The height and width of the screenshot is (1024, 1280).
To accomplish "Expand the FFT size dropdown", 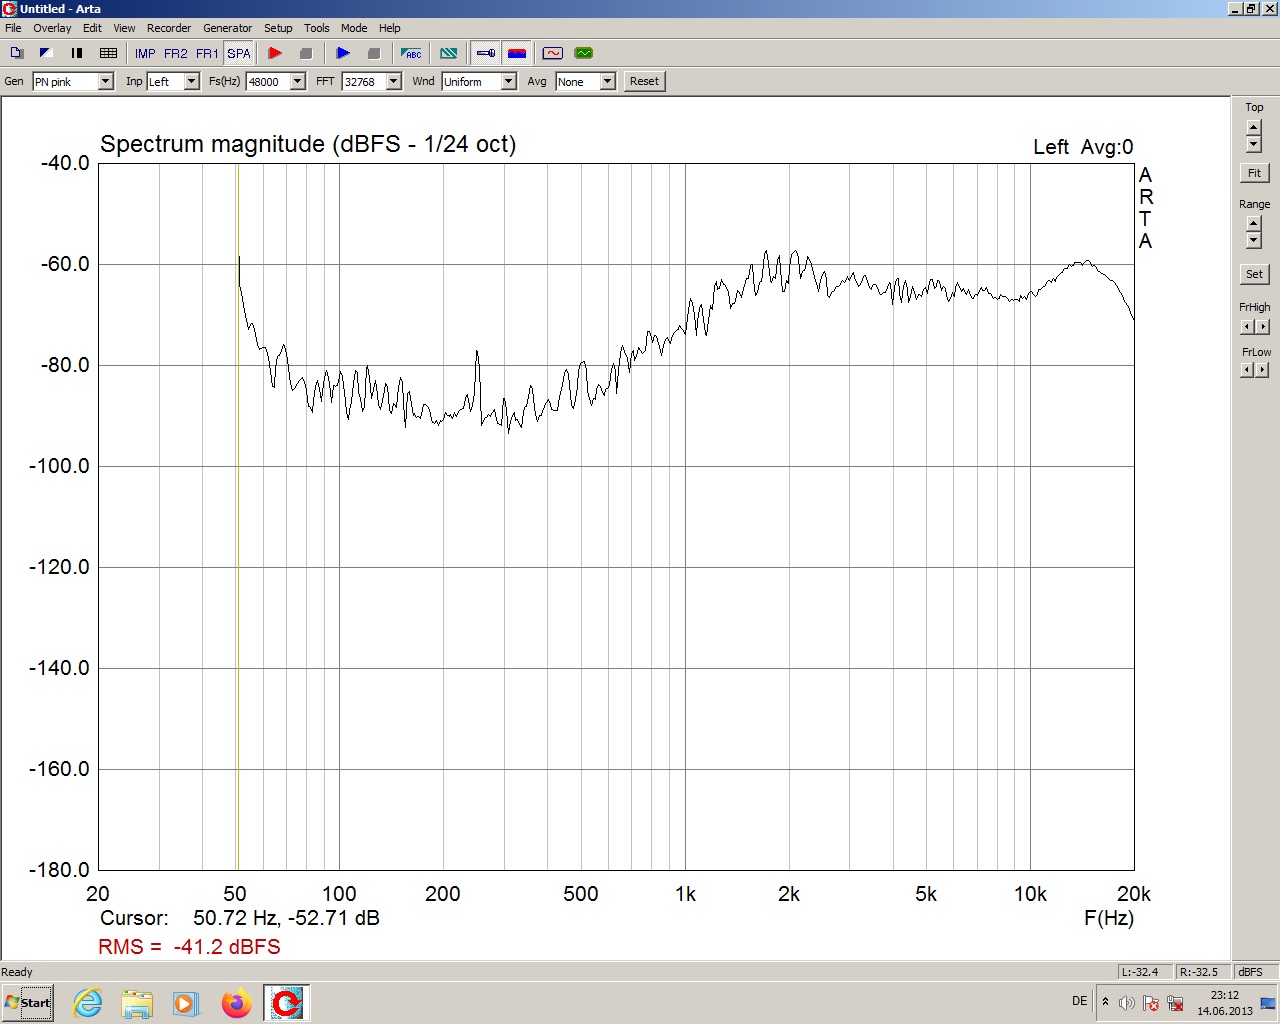I will click(x=393, y=82).
